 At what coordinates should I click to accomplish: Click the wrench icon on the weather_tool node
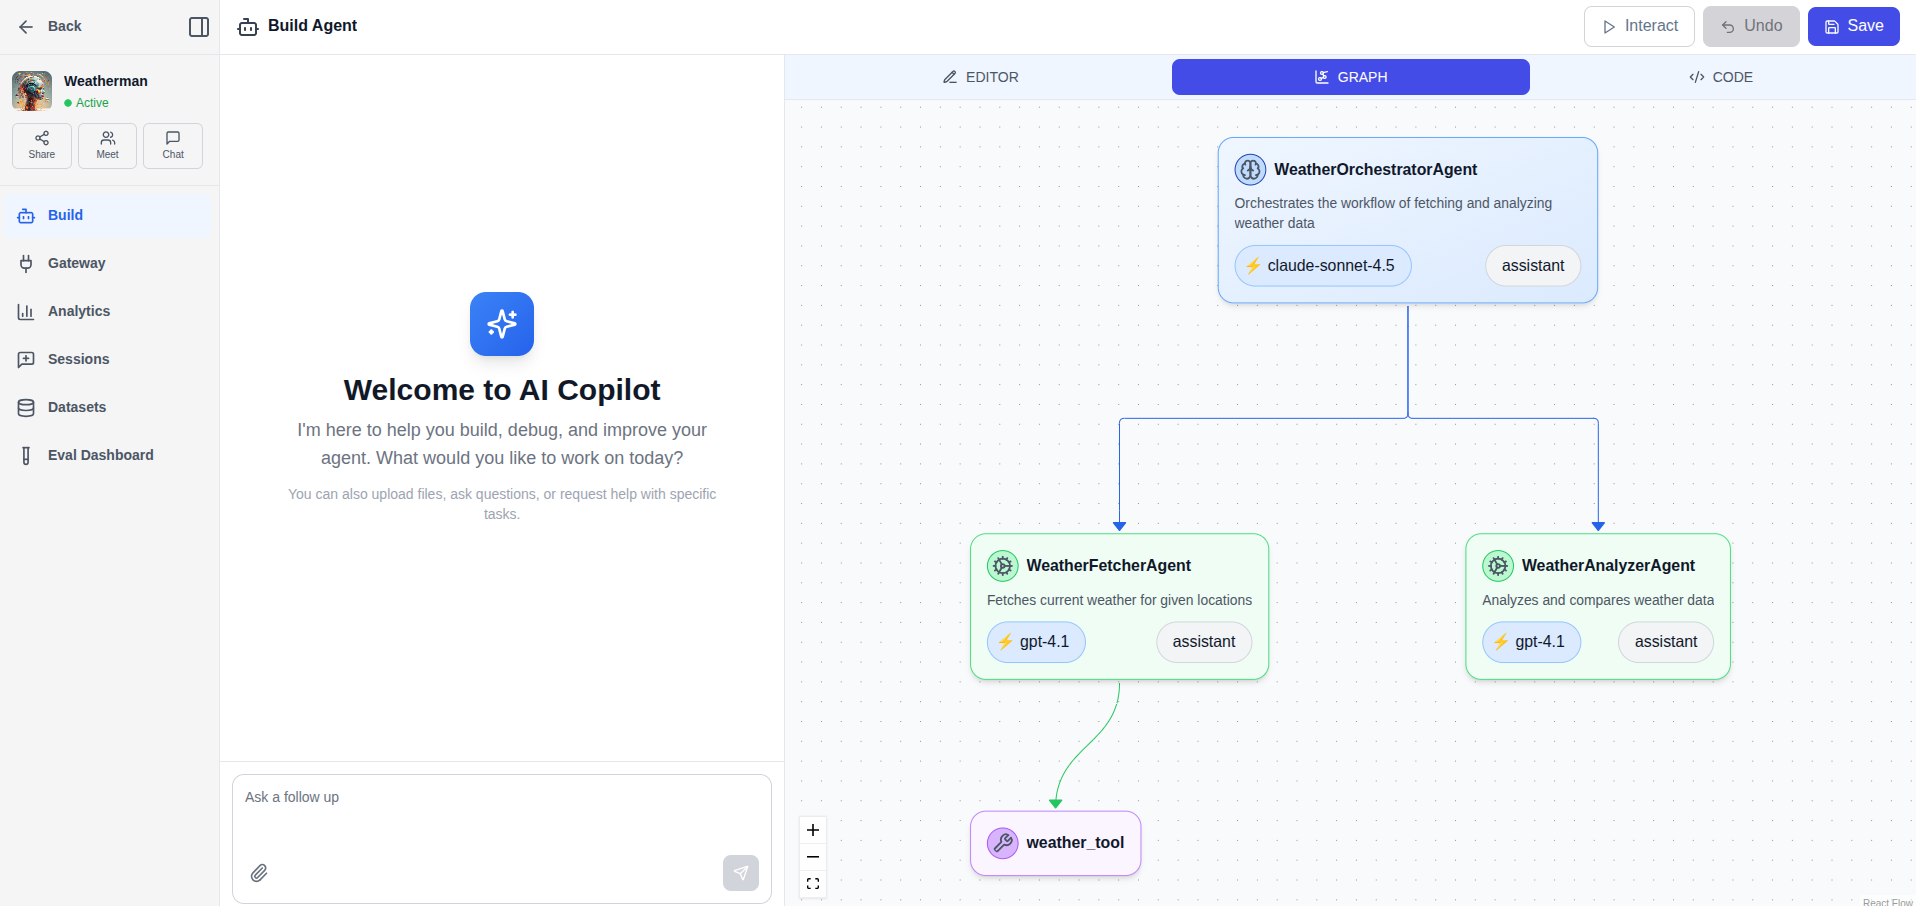1002,843
